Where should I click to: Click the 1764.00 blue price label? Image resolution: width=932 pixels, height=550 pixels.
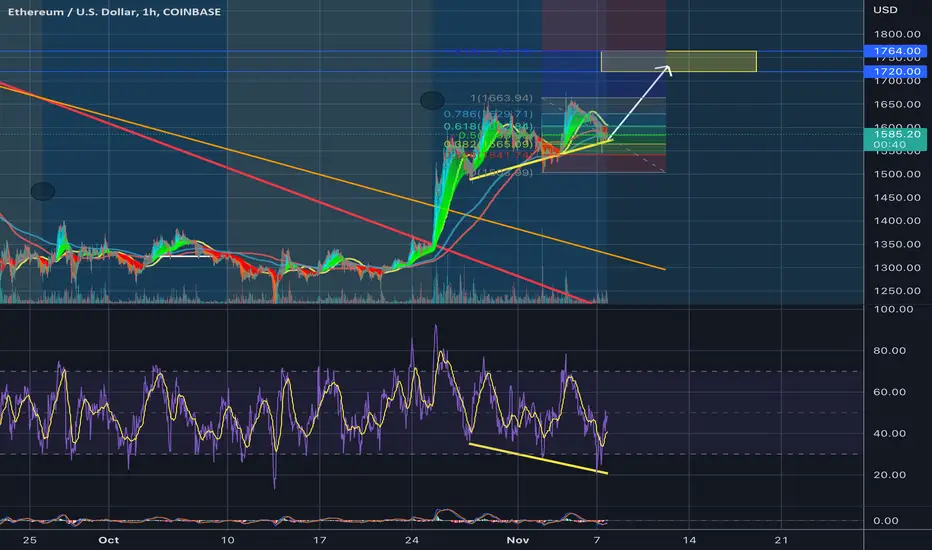[x=895, y=51]
